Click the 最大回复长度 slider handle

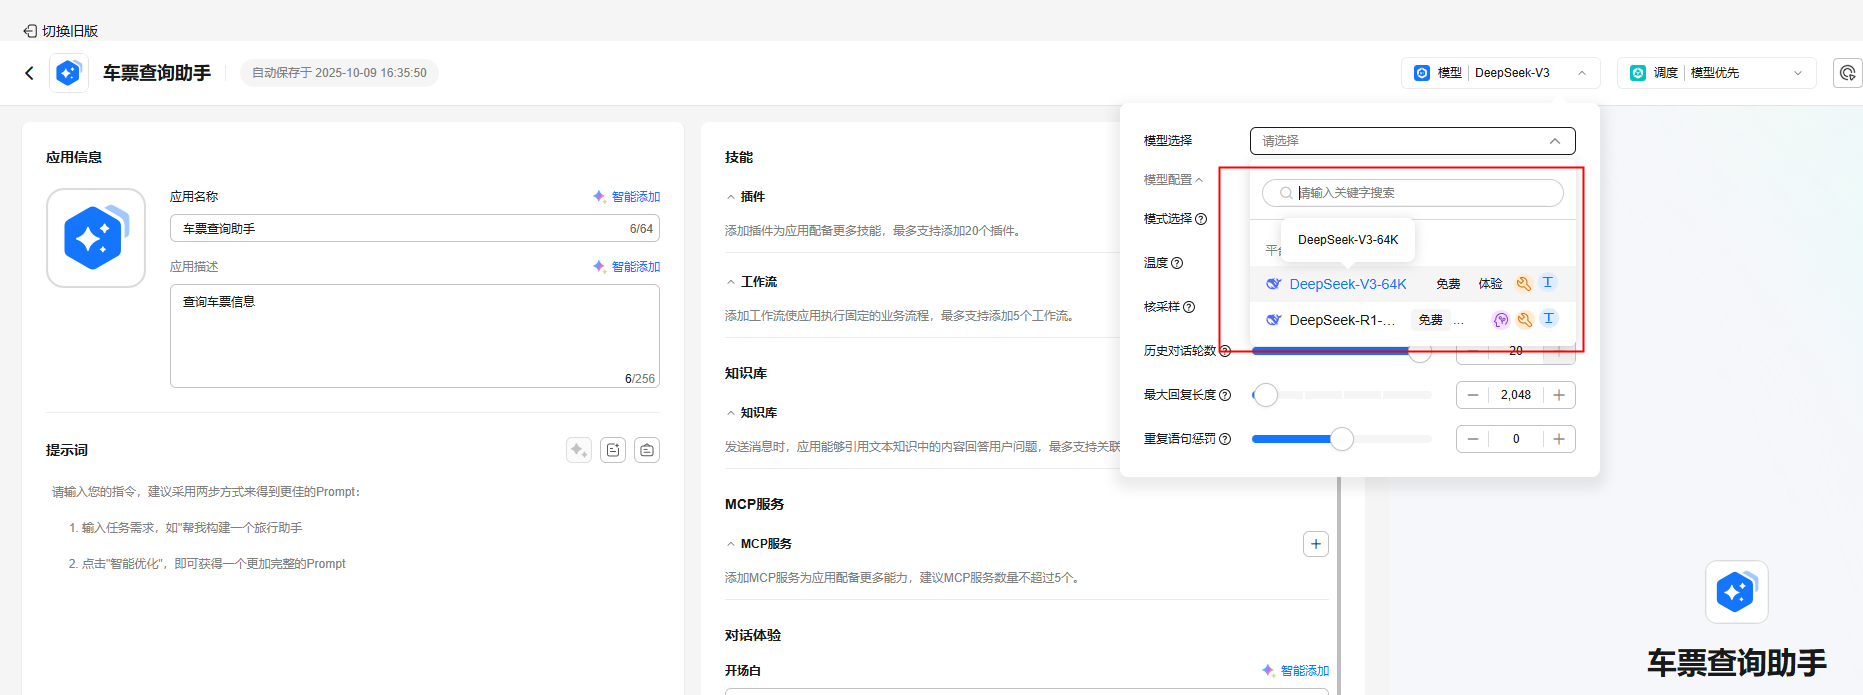click(x=1266, y=395)
